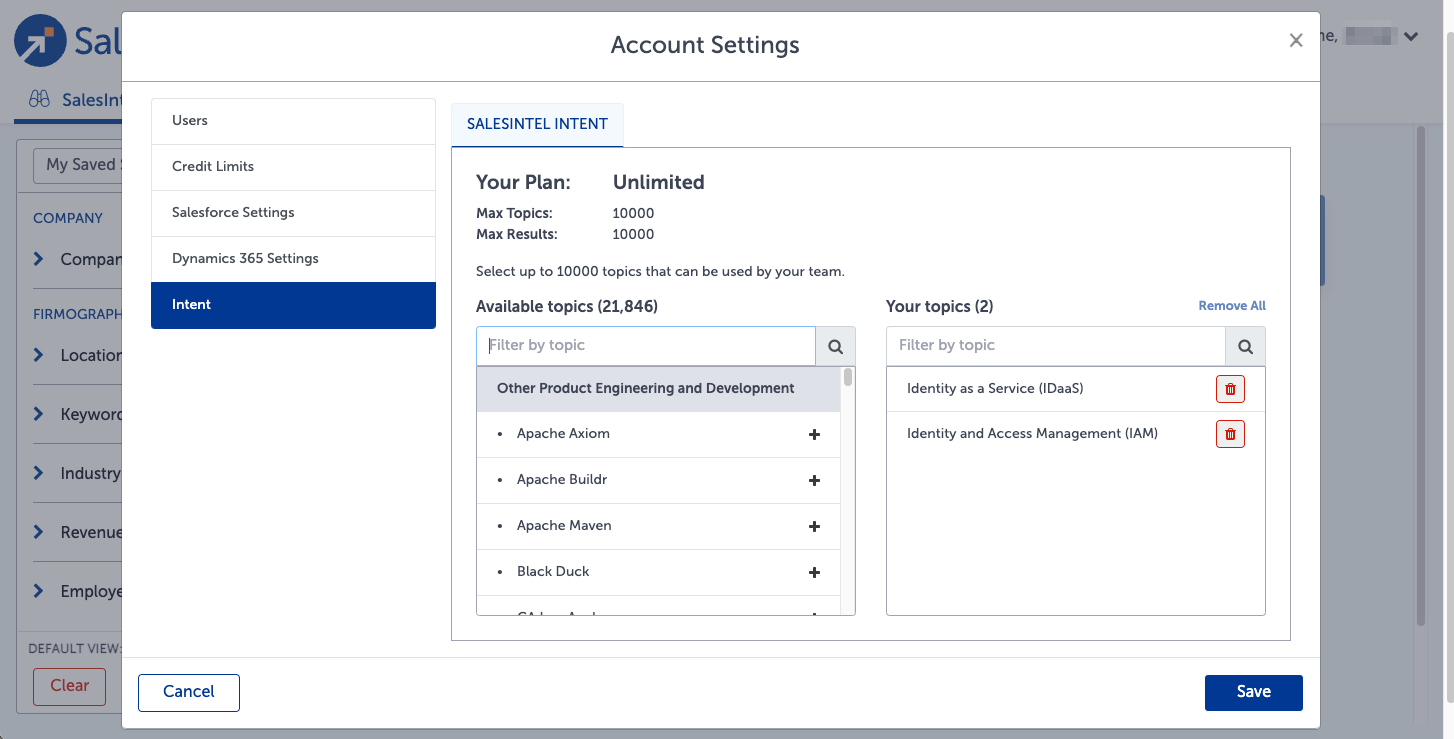Expand the Keyword filter in the background
Viewport: 1454px width, 739px height.
[38, 414]
